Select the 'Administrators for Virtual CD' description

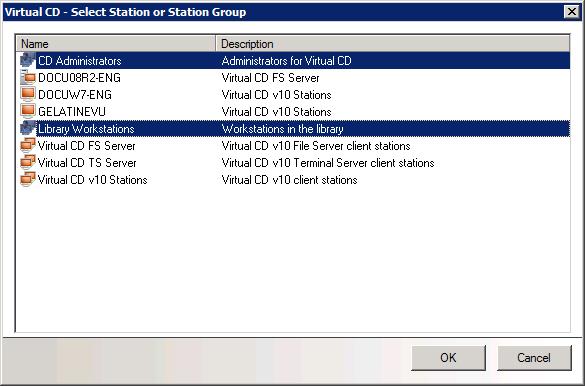pyautogui.click(x=287, y=61)
